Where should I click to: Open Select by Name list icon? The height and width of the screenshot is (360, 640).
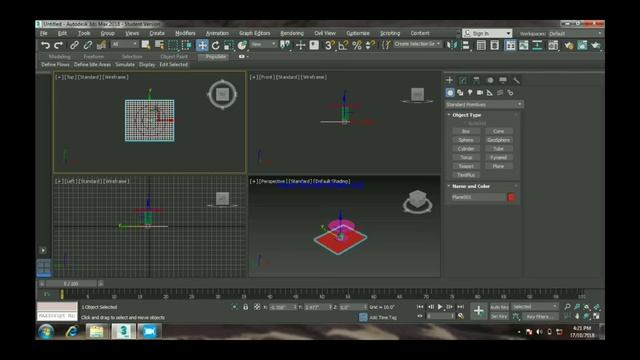[159, 45]
